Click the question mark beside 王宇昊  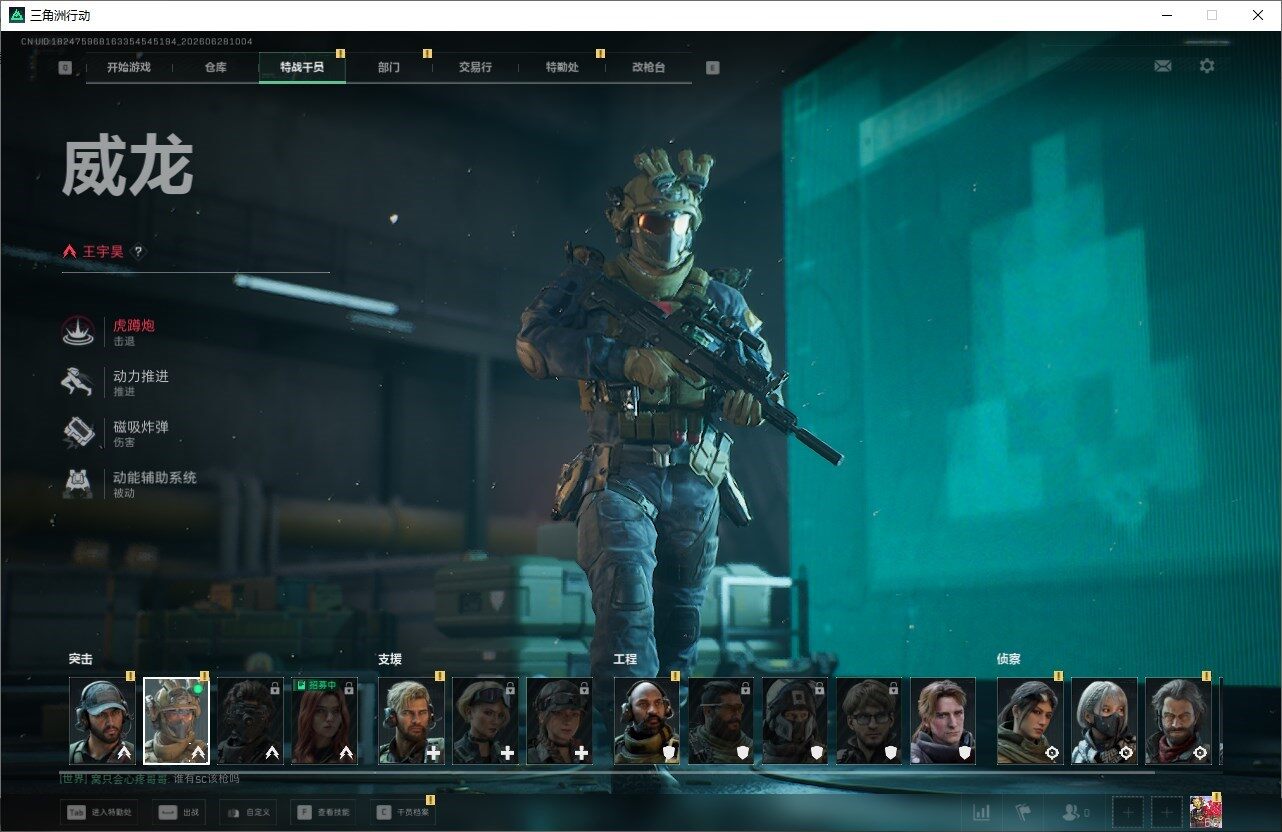[138, 252]
